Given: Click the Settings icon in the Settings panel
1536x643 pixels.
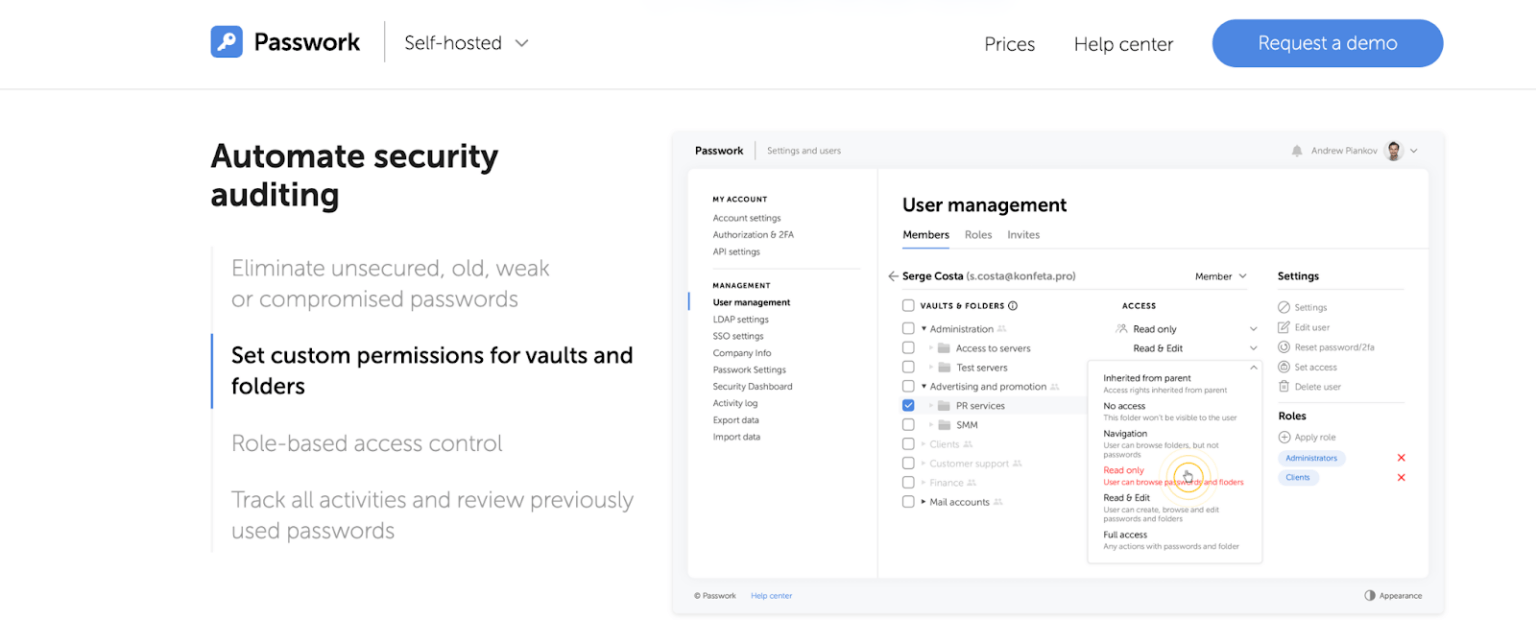Looking at the screenshot, I should 1284,307.
